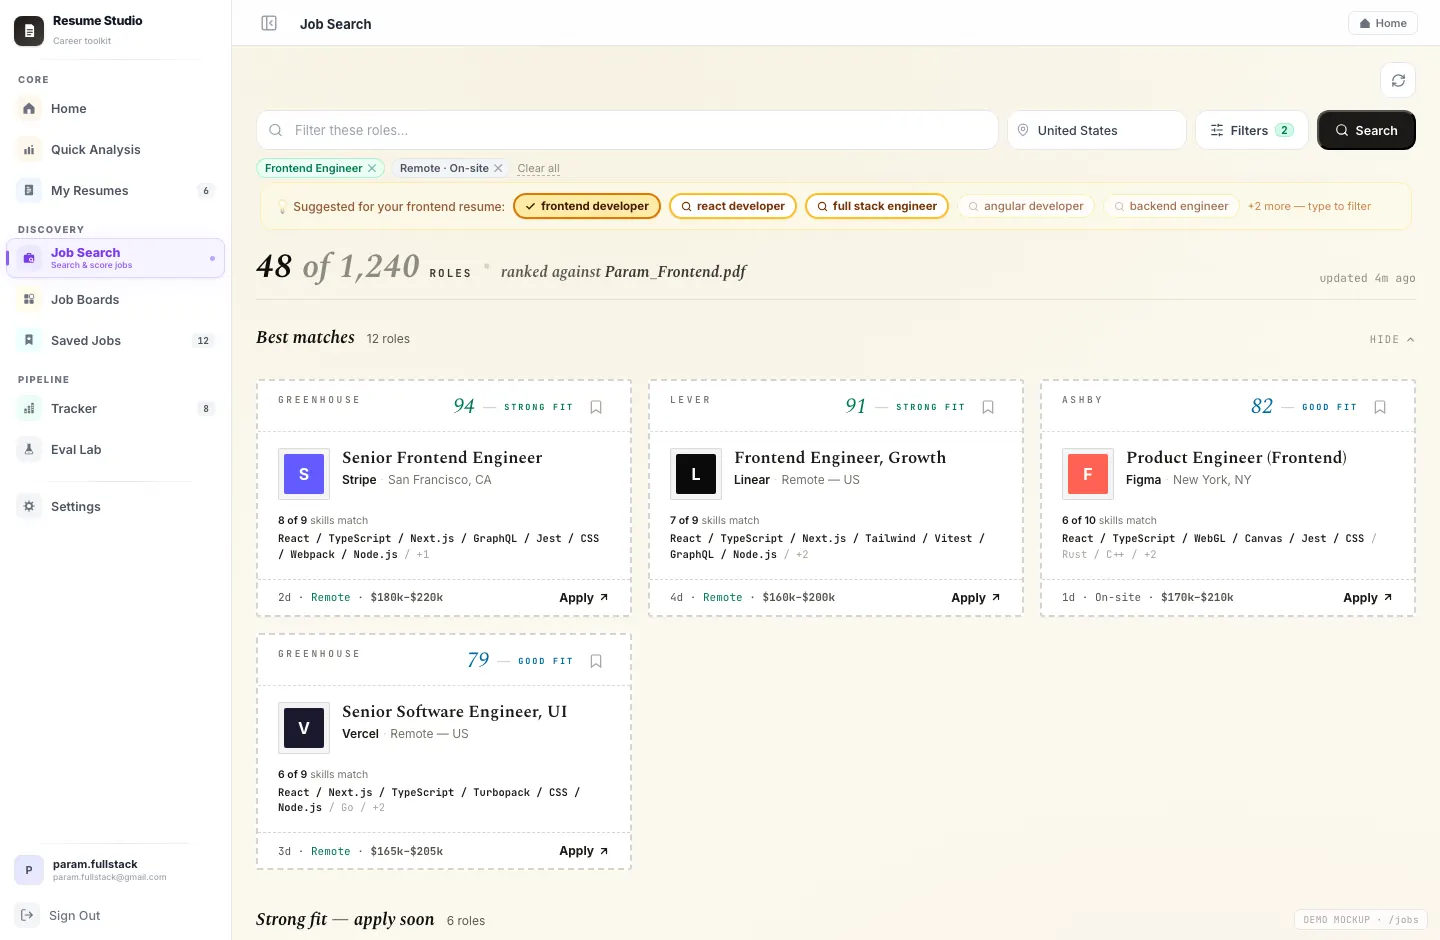Bookmark the Linear Frontend Engineer, Growth job
This screenshot has height=940, width=1440.
[x=988, y=407]
